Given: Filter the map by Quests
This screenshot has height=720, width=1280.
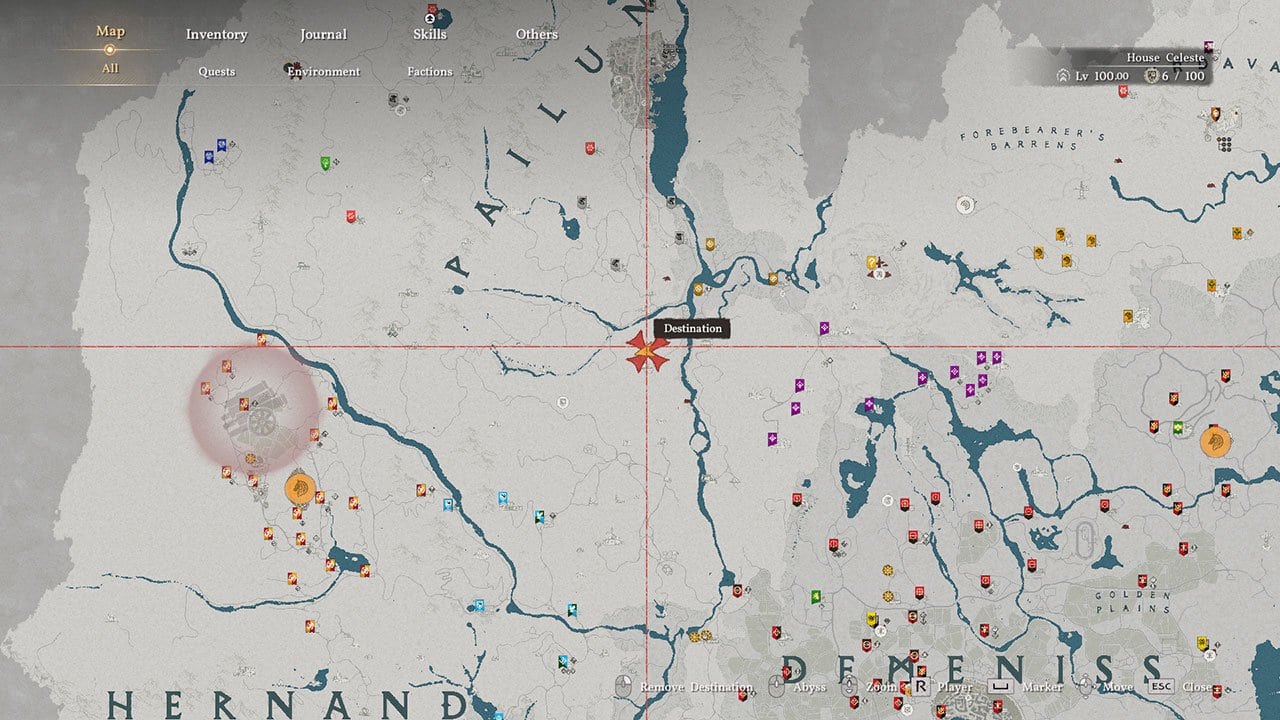Looking at the screenshot, I should [217, 72].
